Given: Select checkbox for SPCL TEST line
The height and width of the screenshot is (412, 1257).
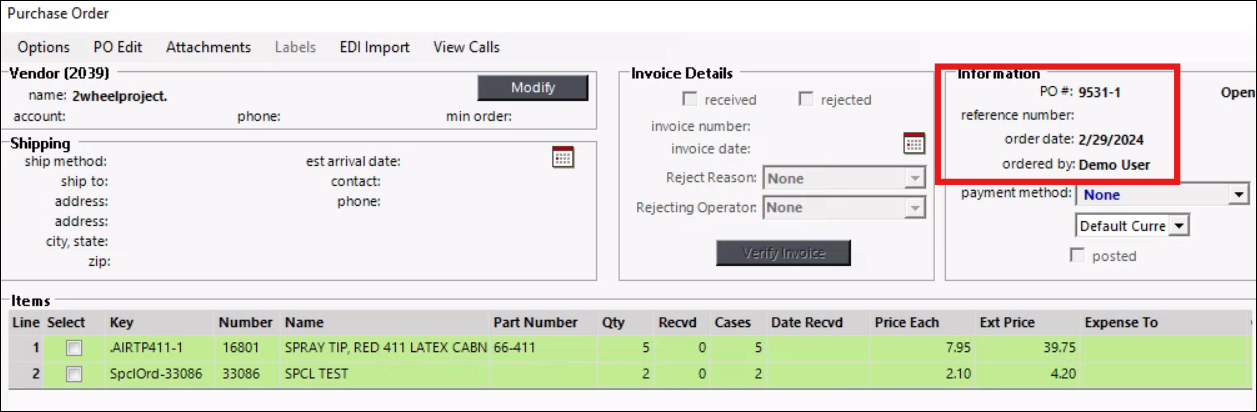Looking at the screenshot, I should [74, 373].
